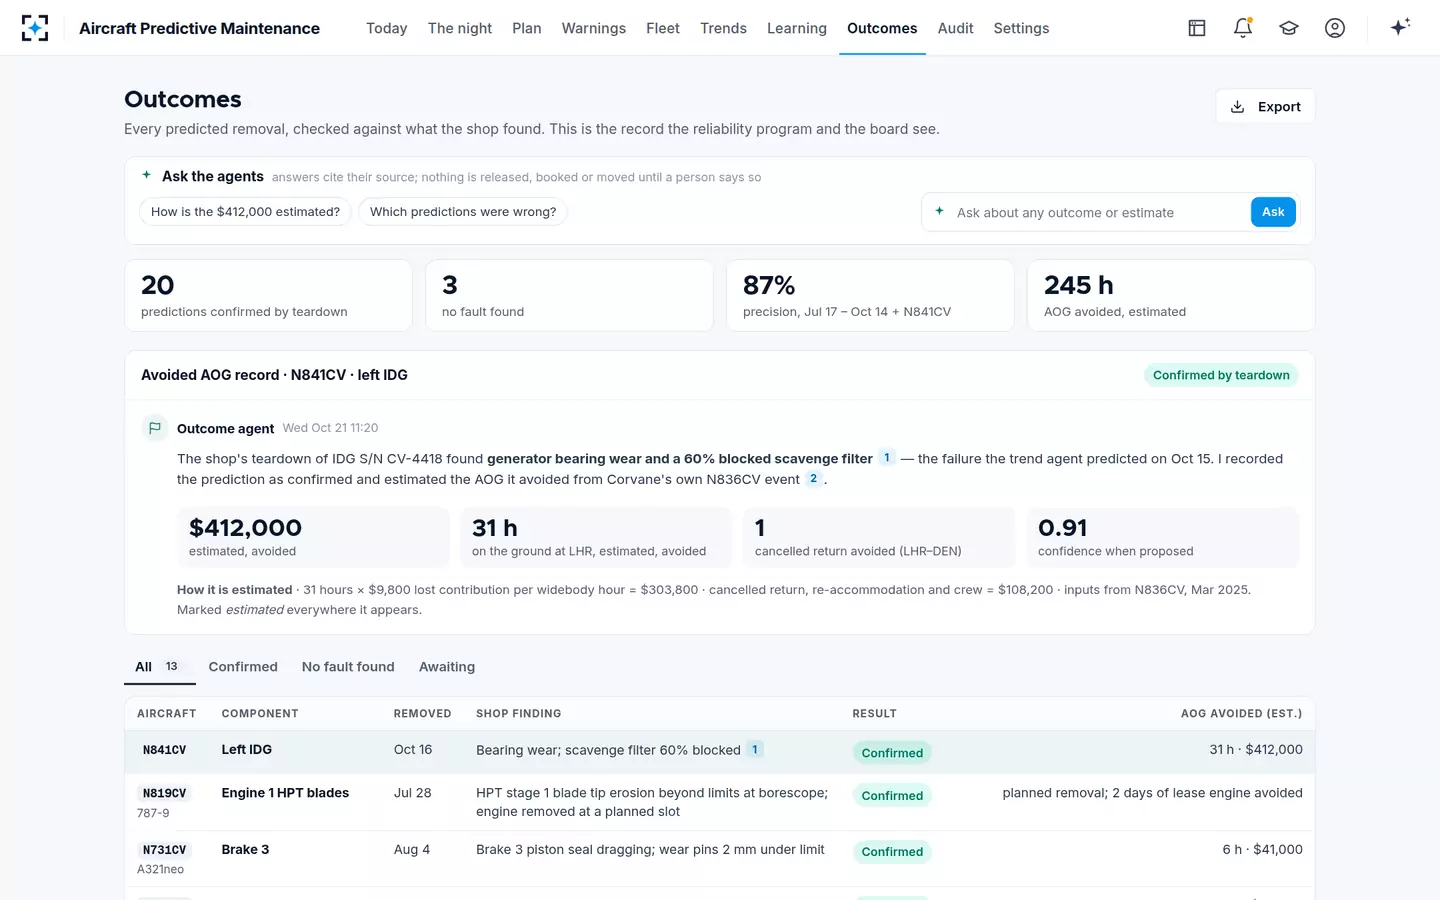Click the Confirmed badge in Engine 1 HPT blades row
Screen dimensions: 1440x900
pyautogui.click(x=892, y=796)
